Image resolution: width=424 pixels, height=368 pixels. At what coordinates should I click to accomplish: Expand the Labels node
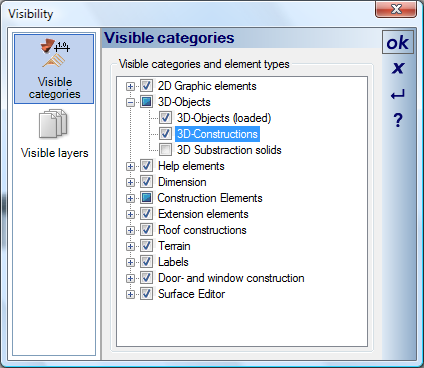130,262
